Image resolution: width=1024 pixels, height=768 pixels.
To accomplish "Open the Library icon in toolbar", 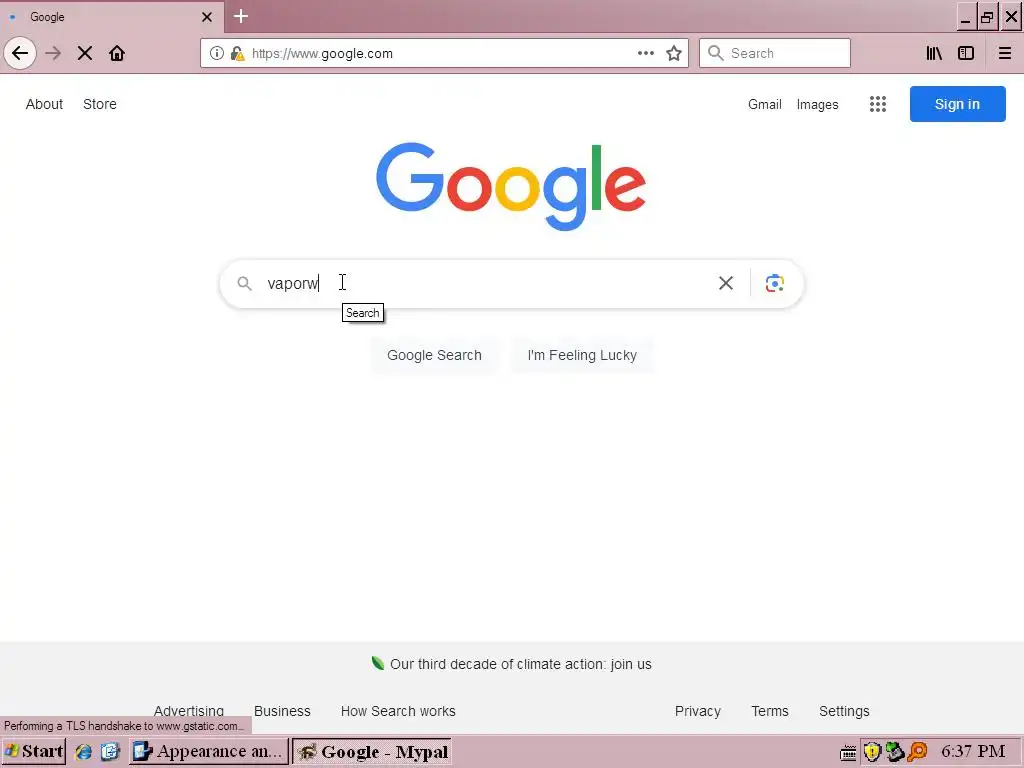I will click(x=934, y=54).
